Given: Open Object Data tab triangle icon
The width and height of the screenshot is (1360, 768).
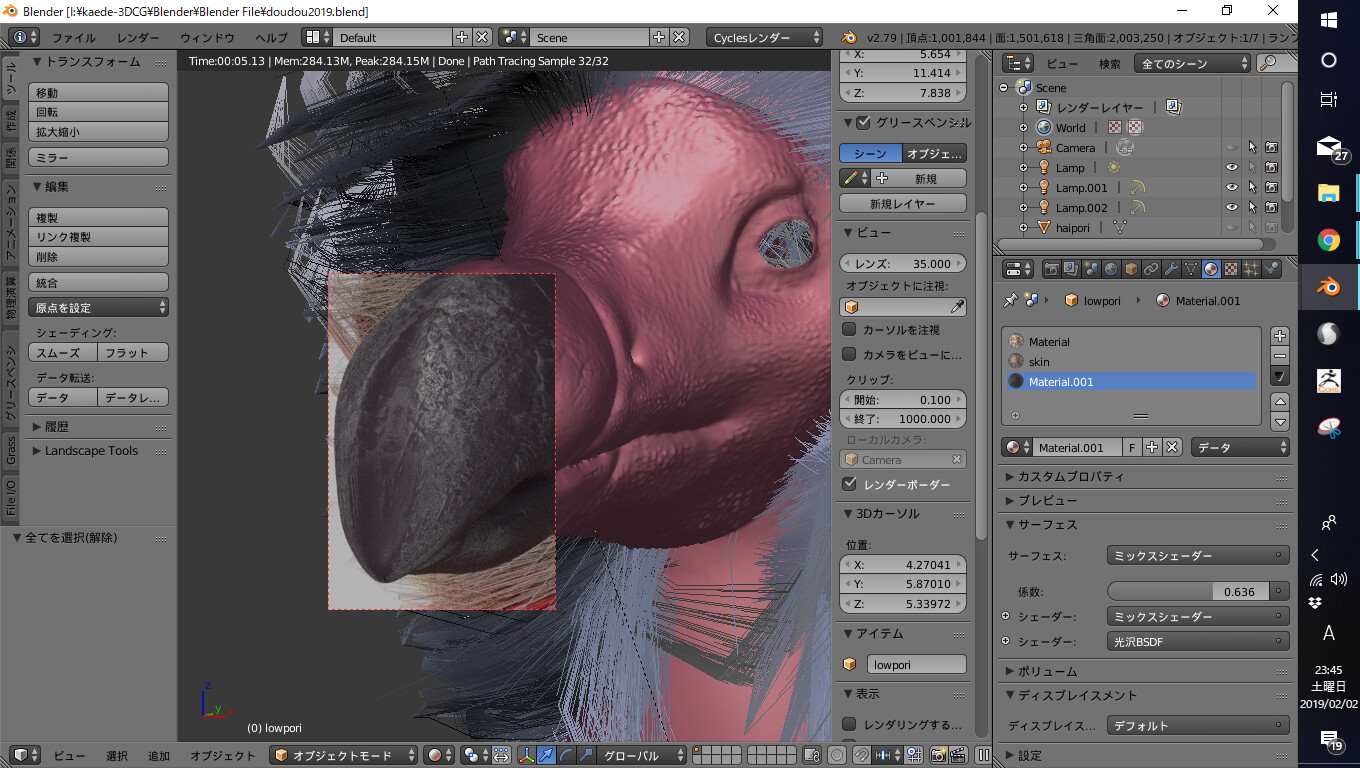Looking at the screenshot, I should point(1191,269).
